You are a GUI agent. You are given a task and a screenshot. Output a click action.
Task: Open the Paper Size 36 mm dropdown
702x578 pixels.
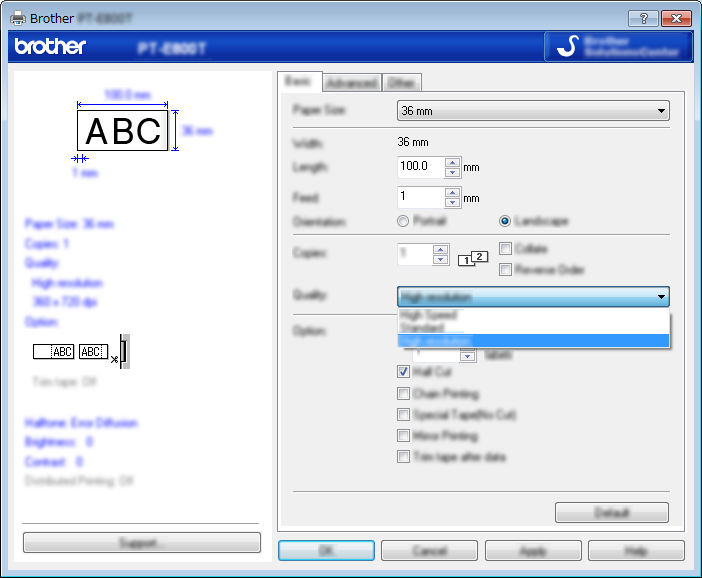tap(533, 111)
